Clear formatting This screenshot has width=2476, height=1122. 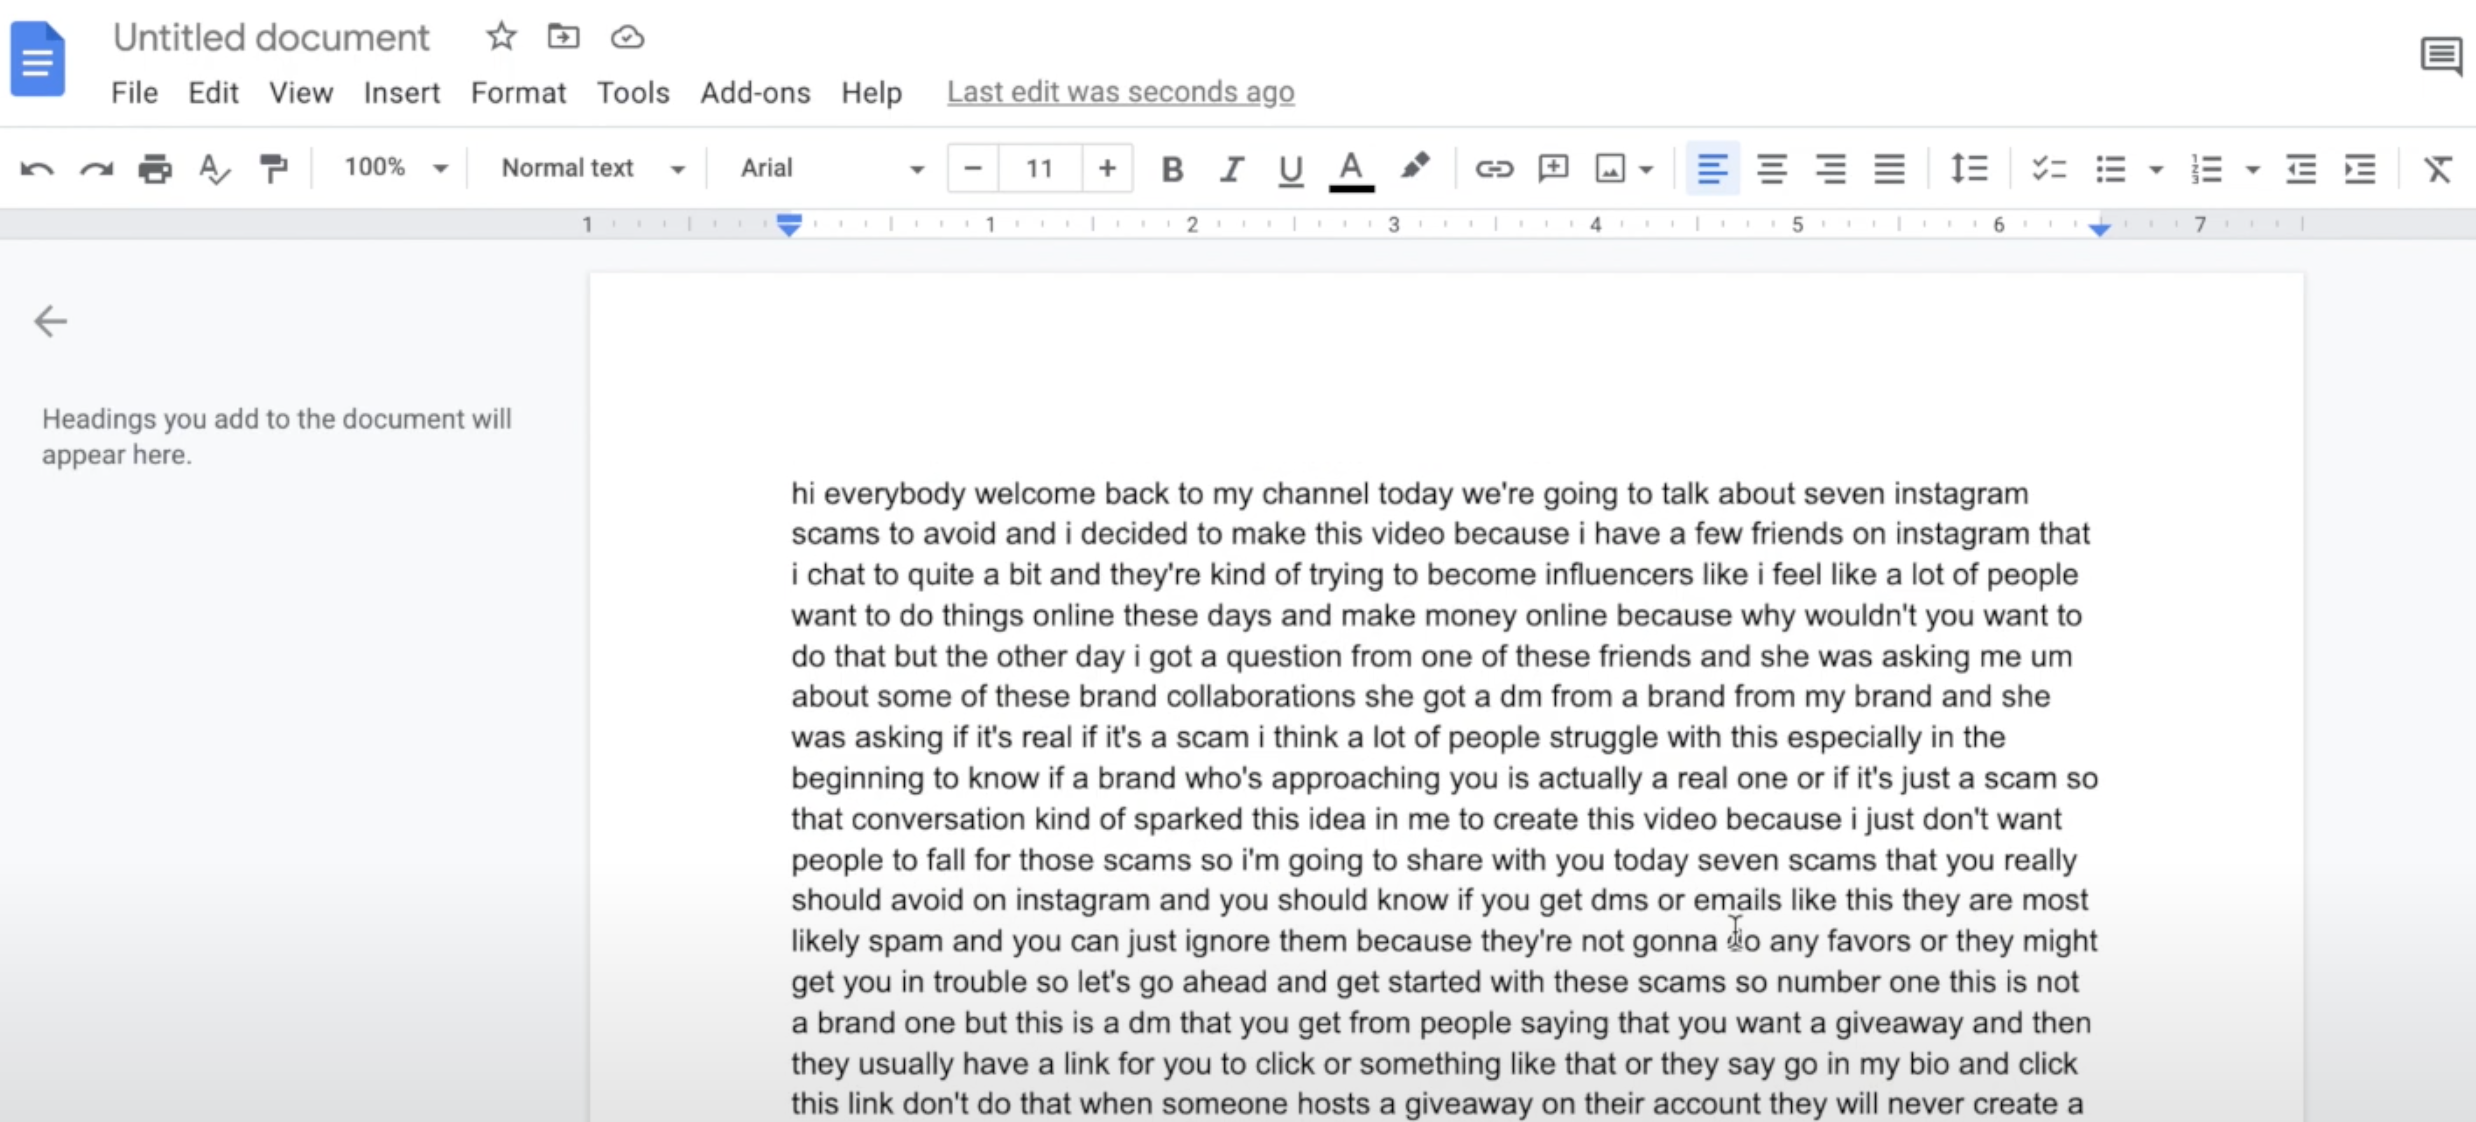point(2438,168)
